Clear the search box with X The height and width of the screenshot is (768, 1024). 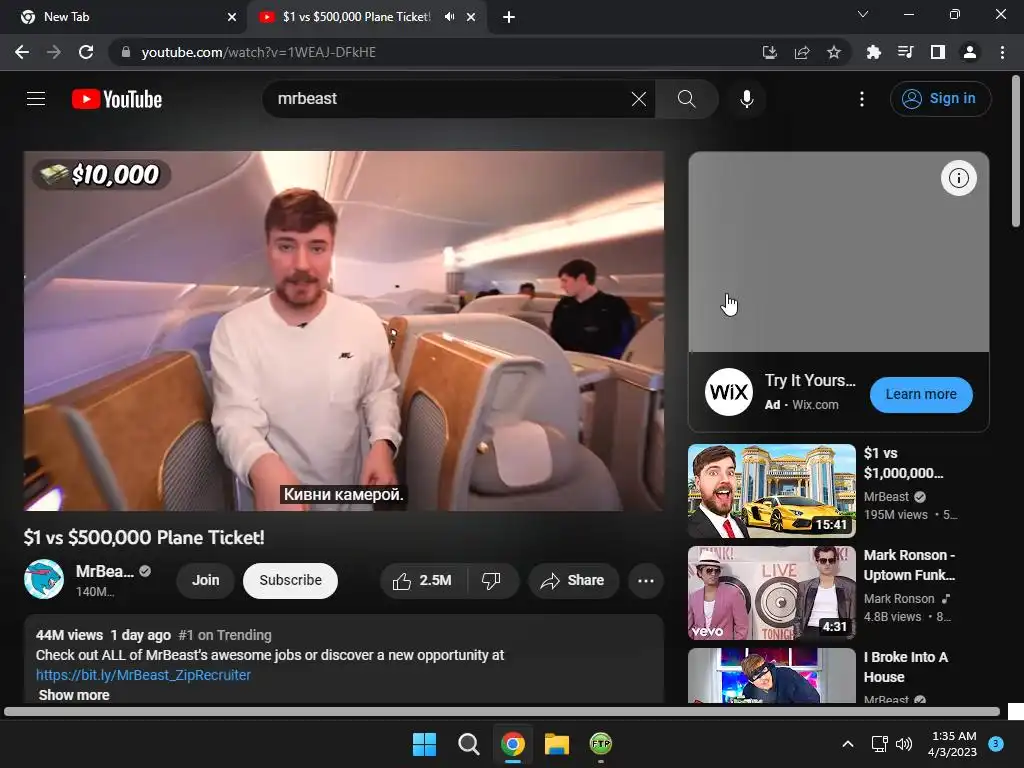(x=639, y=99)
